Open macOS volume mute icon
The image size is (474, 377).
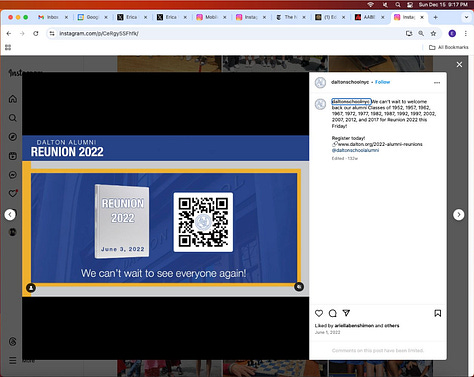tap(385, 5)
